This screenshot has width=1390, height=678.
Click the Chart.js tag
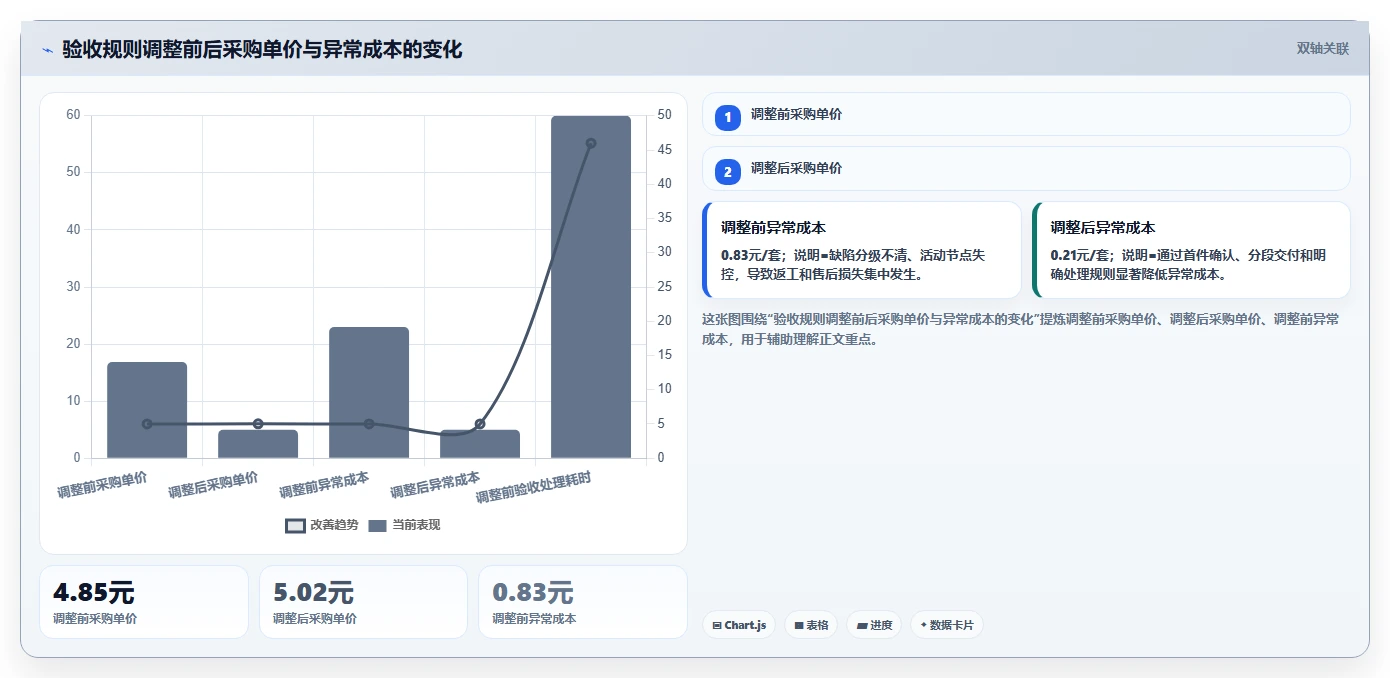[739, 625]
